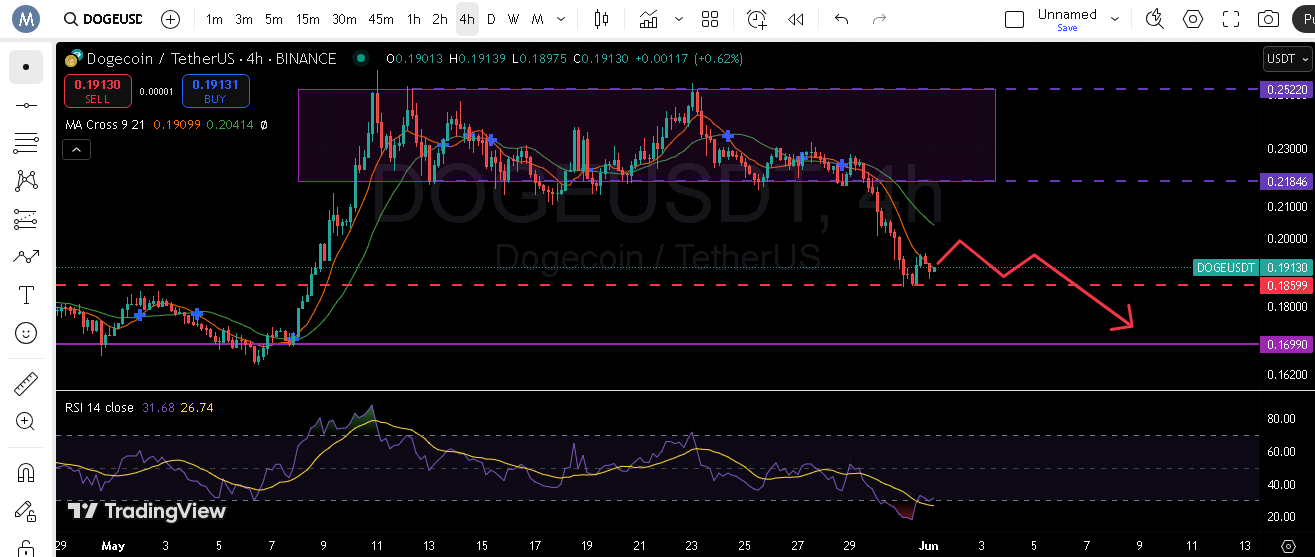The width and height of the screenshot is (1315, 557).
Task: Open the user profile avatar menu
Action: pos(26,18)
